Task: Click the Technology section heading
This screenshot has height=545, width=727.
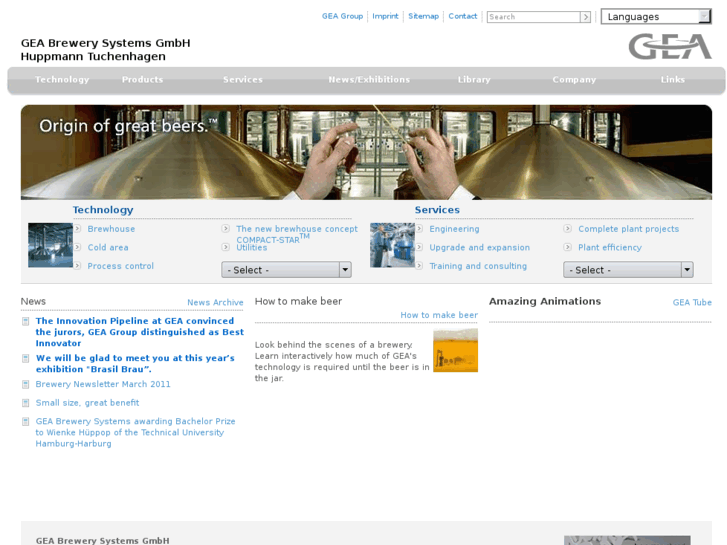Action: [x=103, y=210]
